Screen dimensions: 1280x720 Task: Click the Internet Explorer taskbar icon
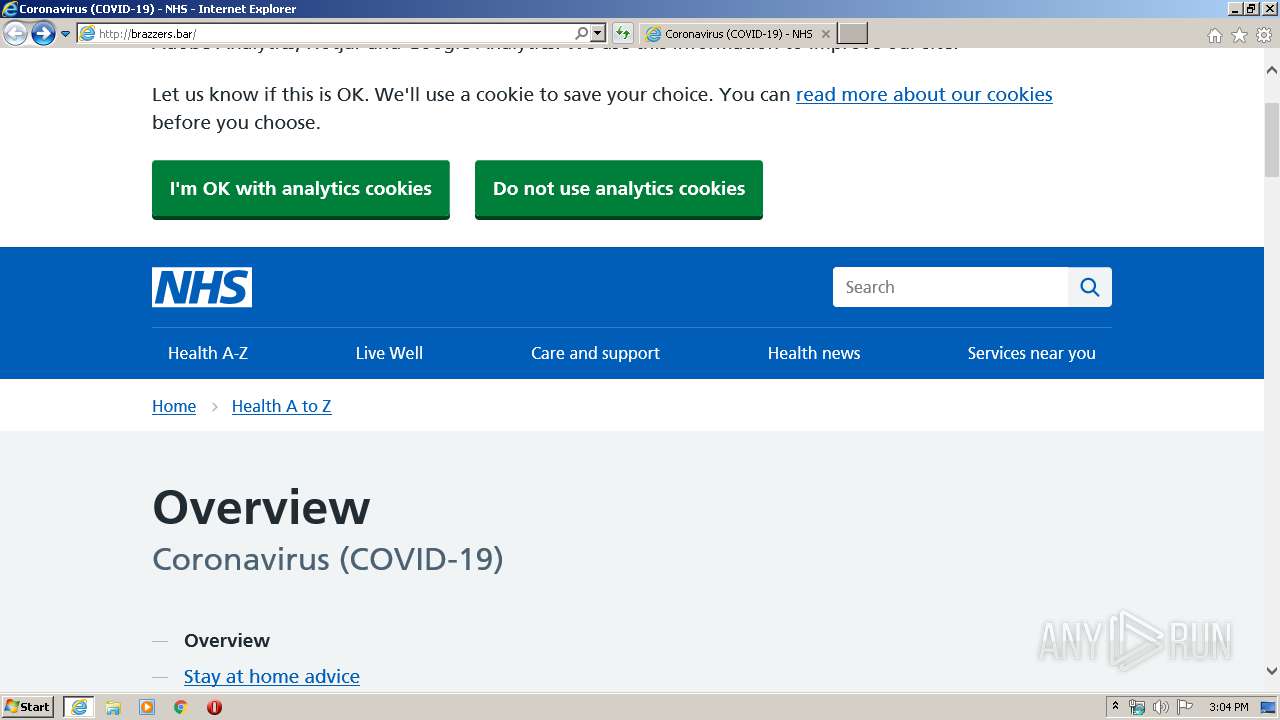(x=79, y=707)
